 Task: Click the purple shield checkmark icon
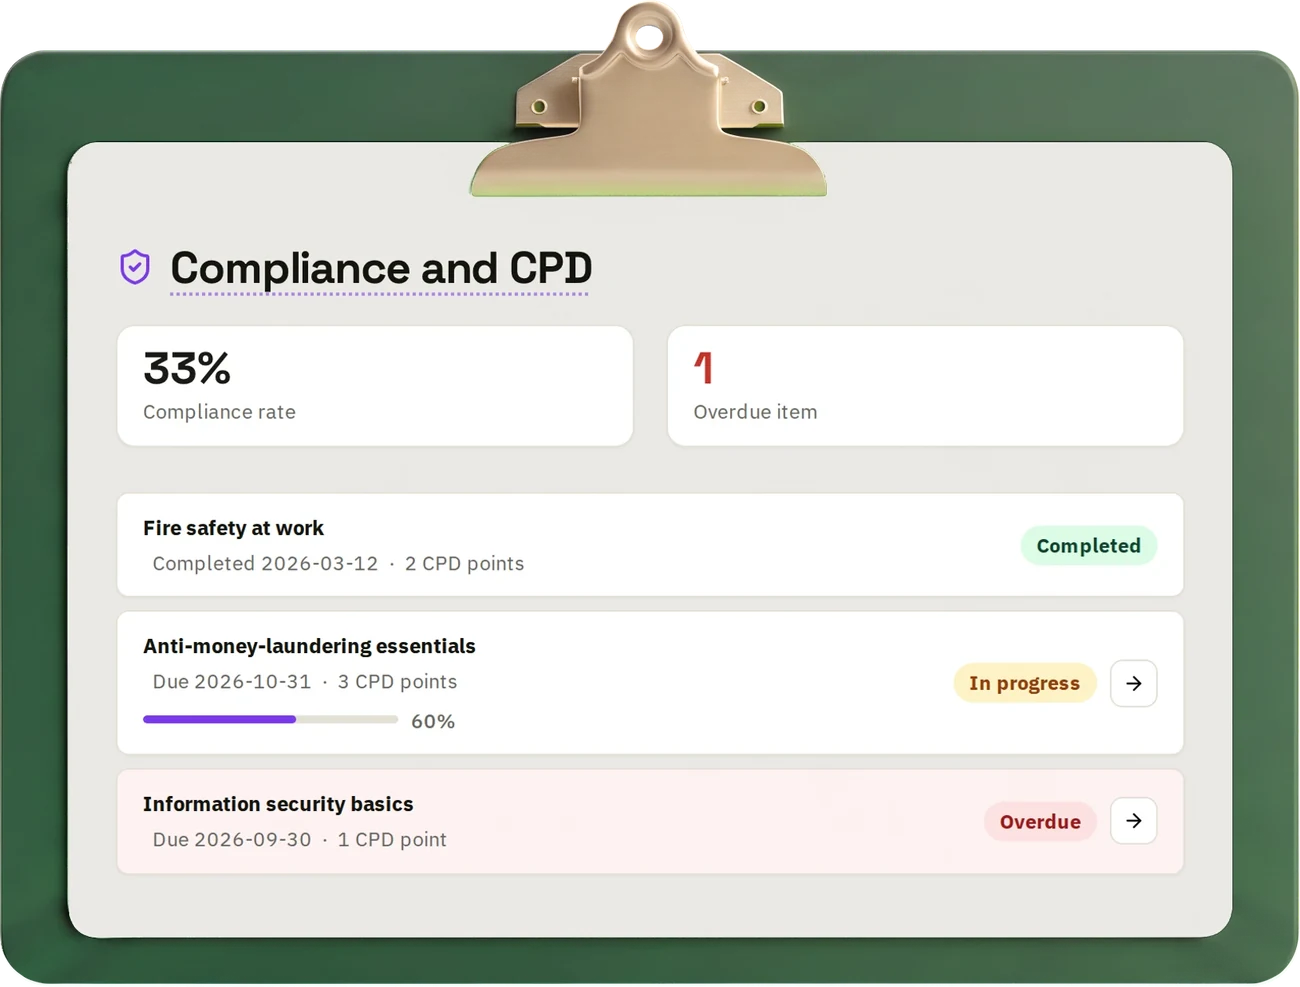tap(135, 267)
